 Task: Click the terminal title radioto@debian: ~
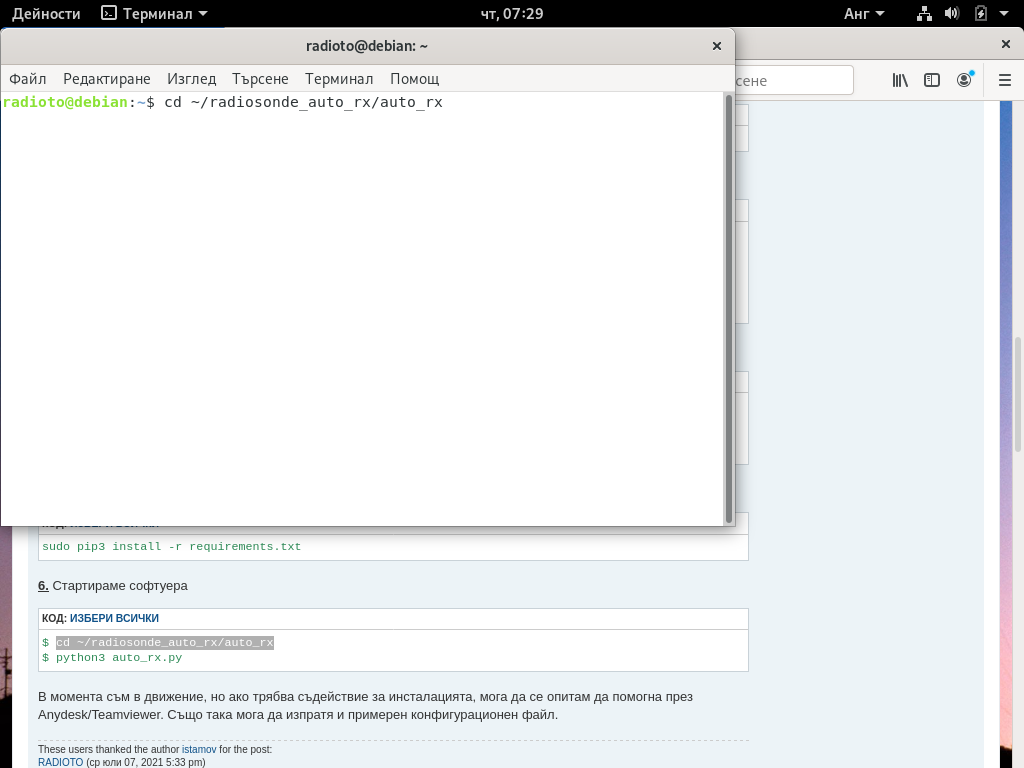367,46
